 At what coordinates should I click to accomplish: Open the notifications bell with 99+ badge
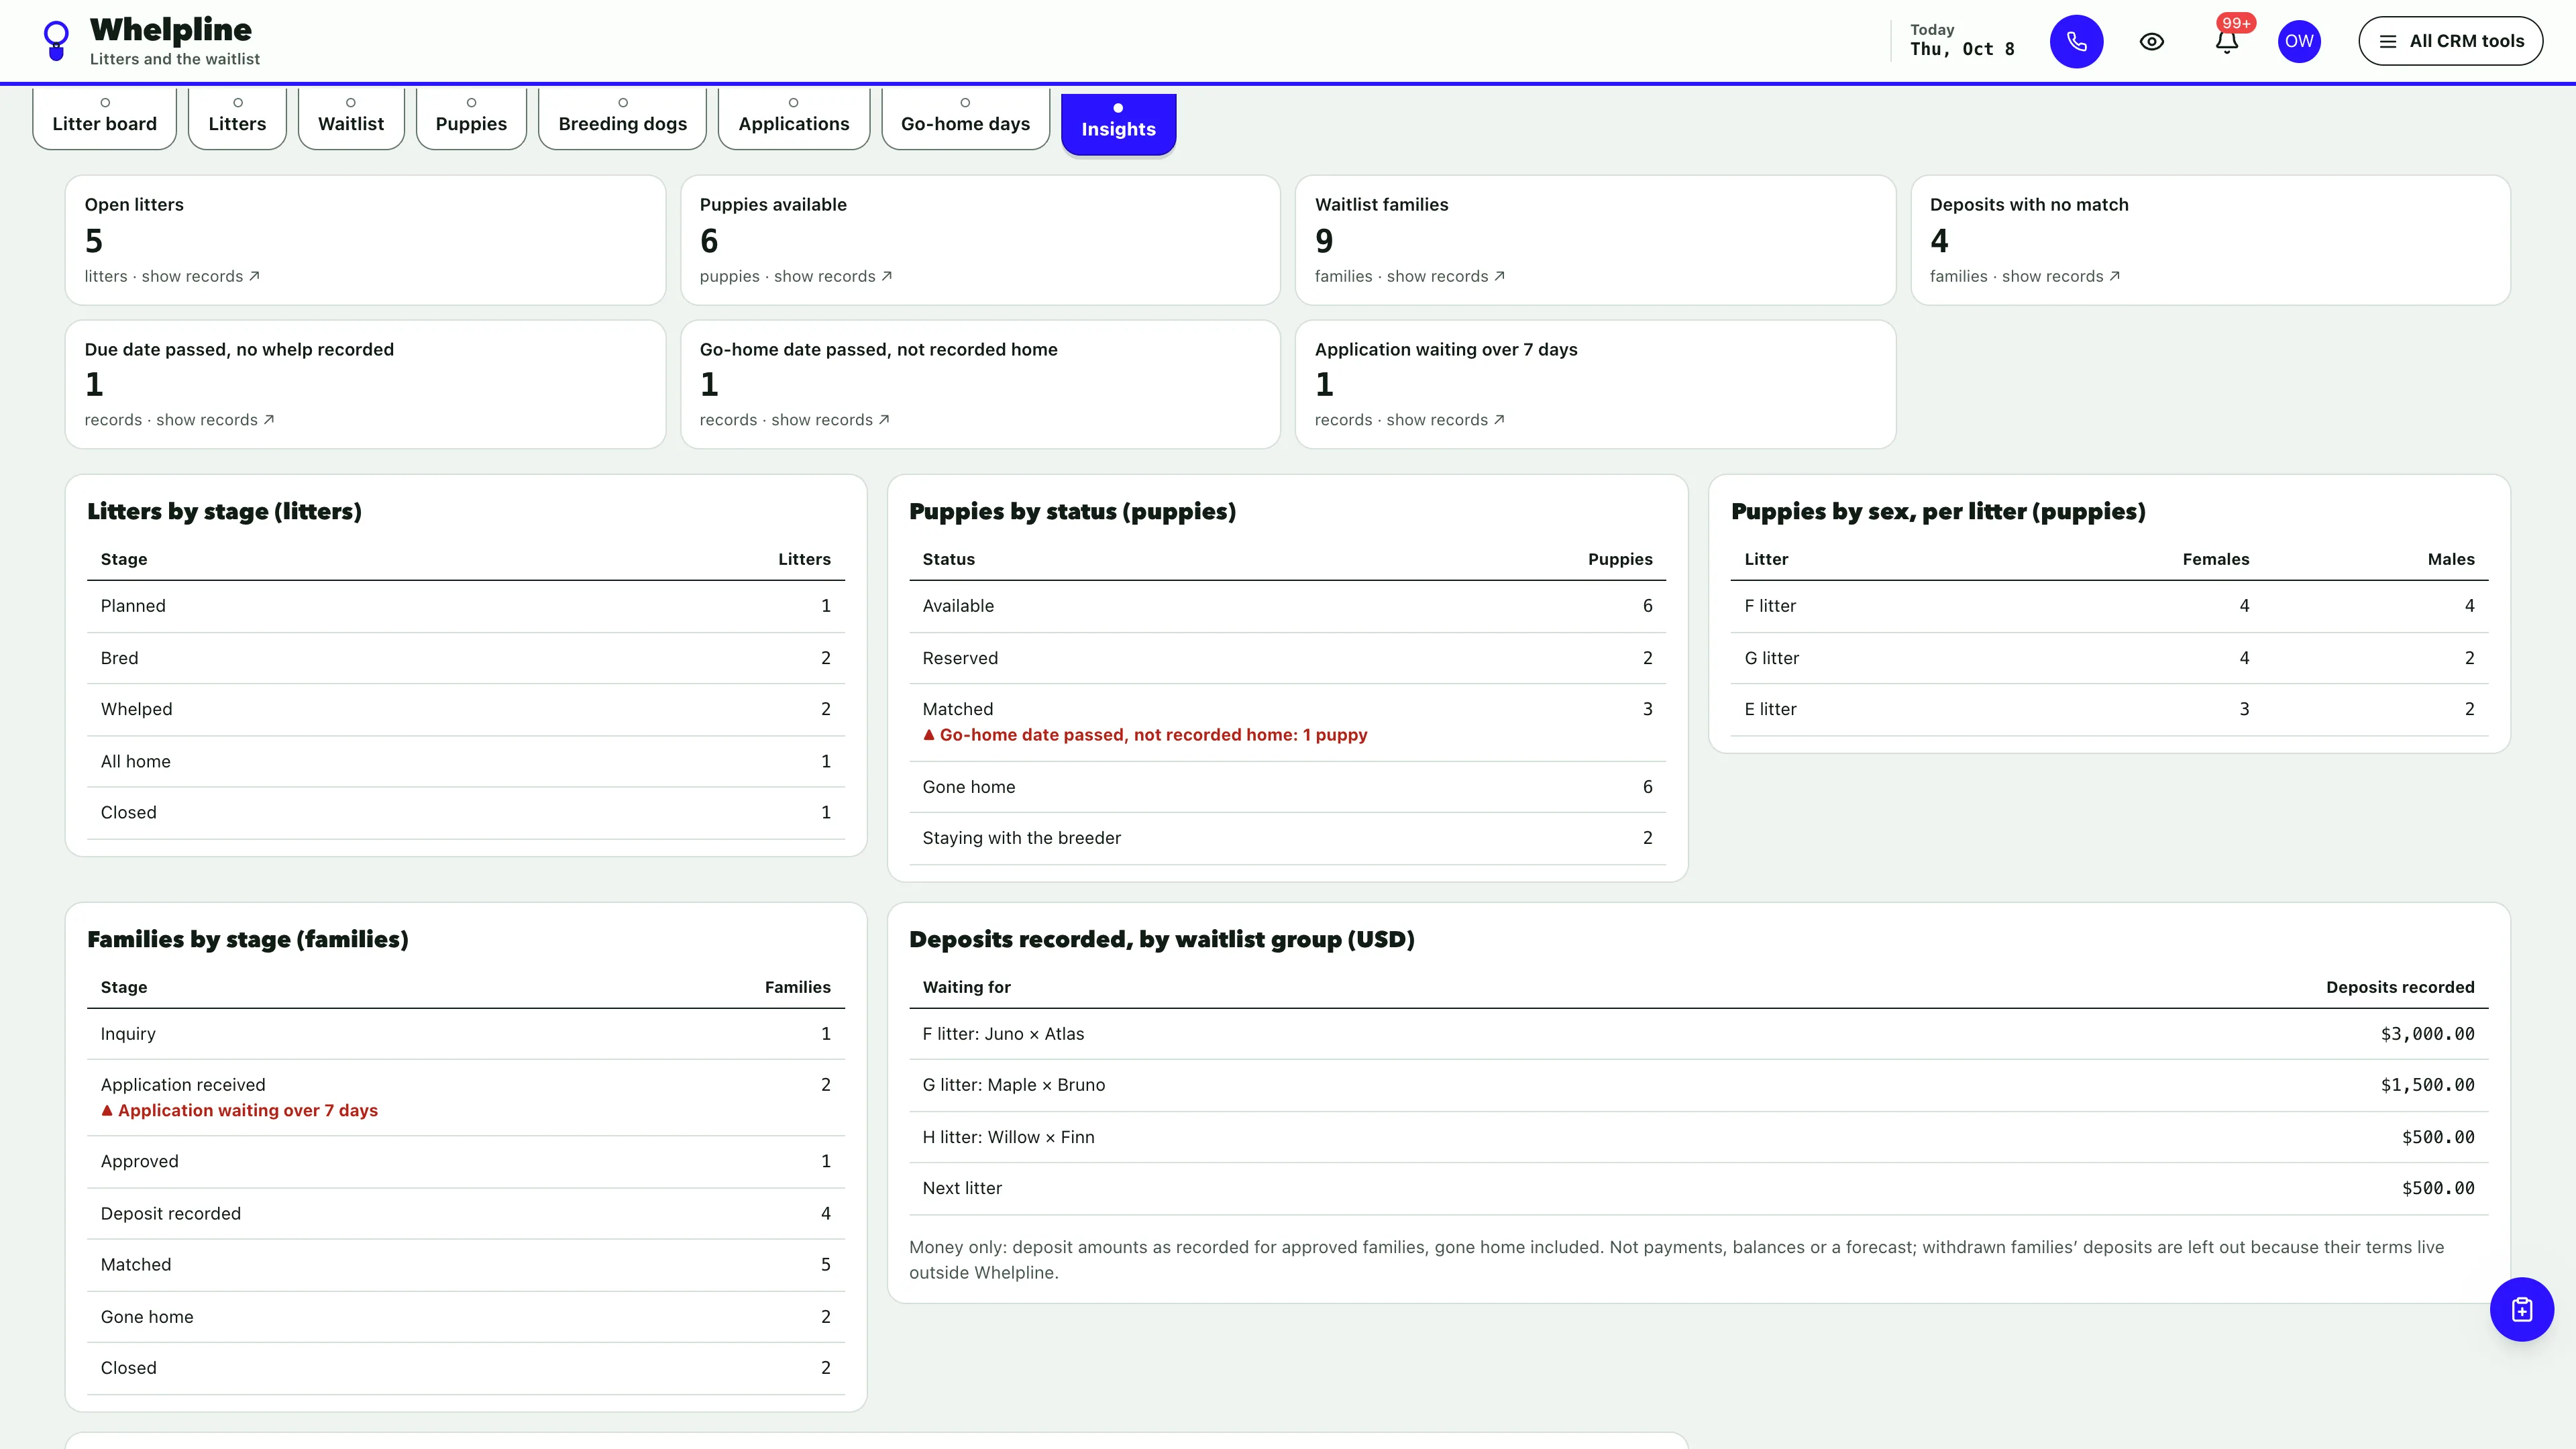(x=2227, y=41)
